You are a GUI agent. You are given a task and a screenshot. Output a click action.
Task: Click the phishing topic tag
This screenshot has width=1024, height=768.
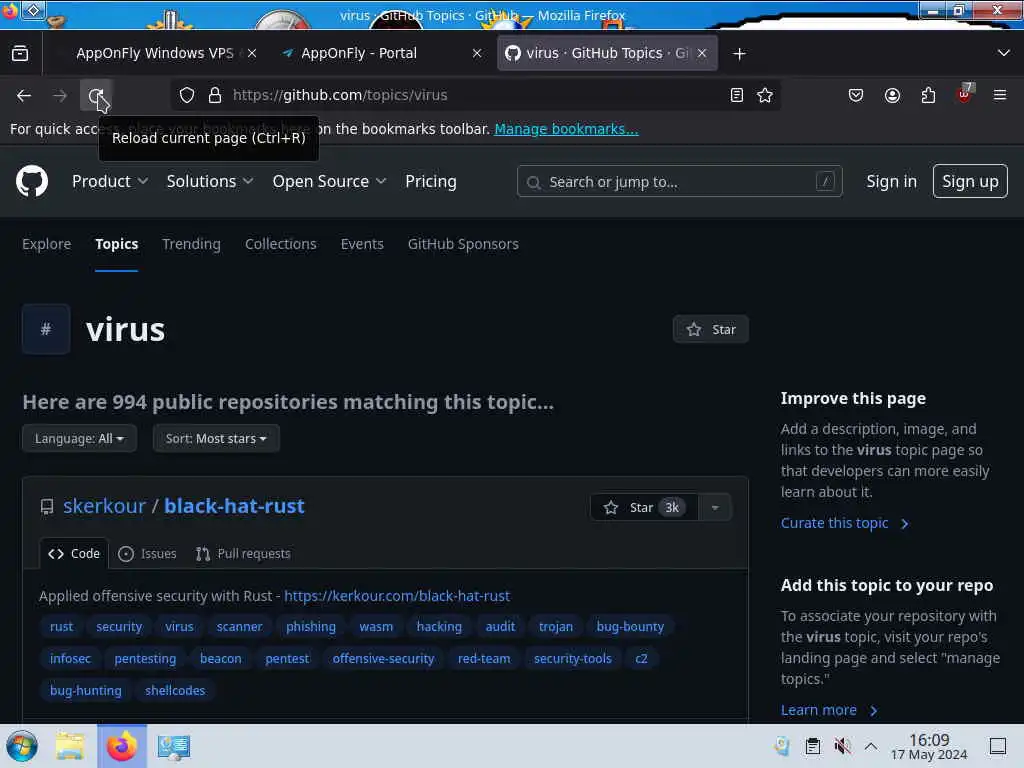(x=311, y=627)
